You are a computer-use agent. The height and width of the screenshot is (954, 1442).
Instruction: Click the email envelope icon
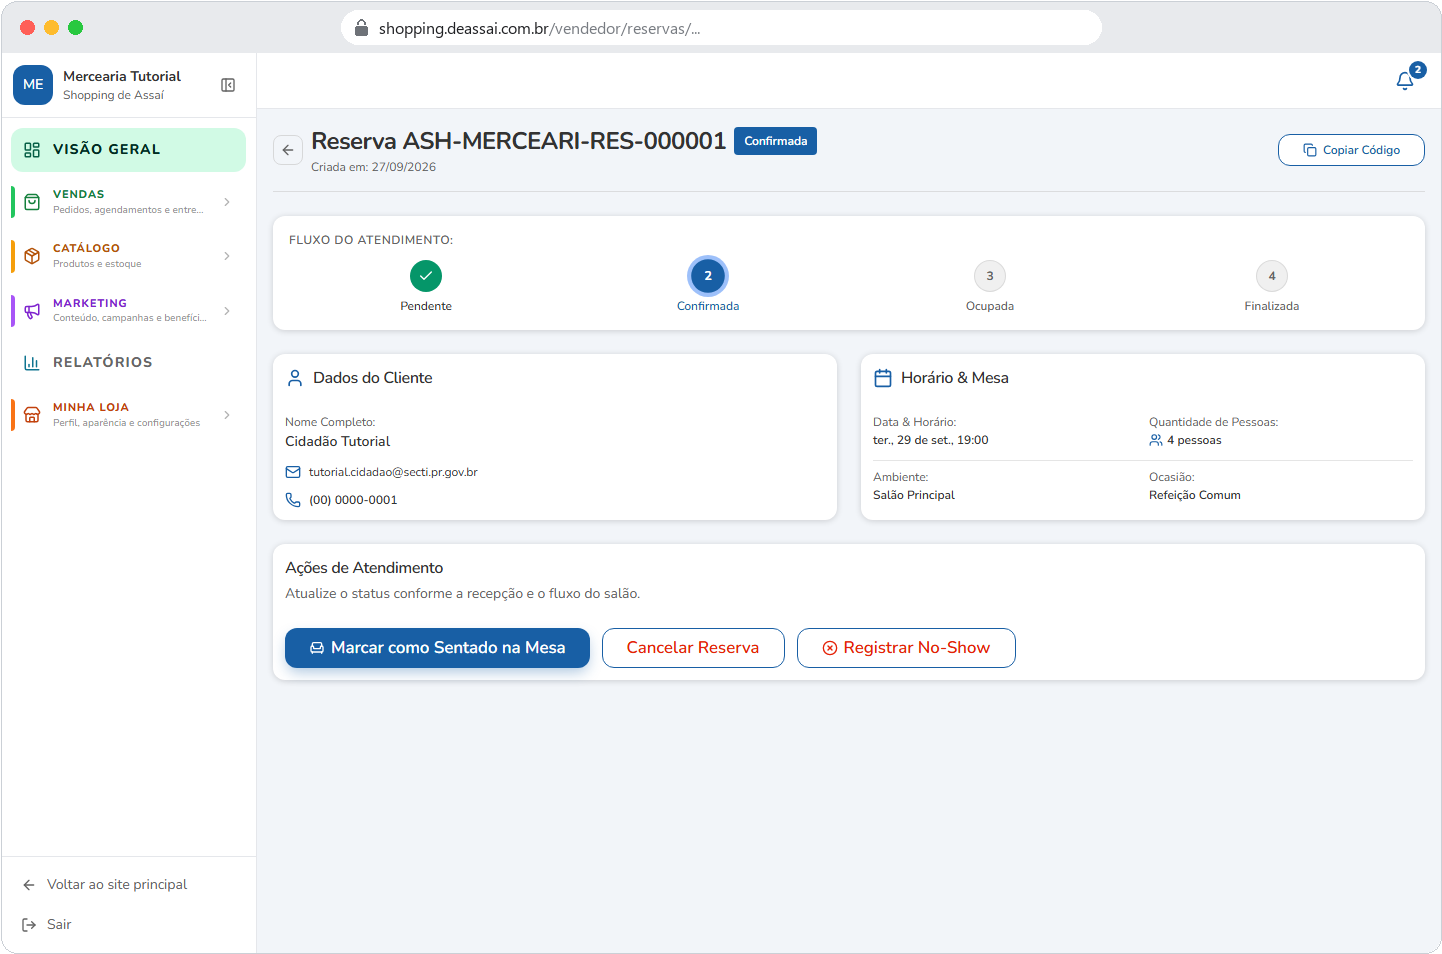pos(293,472)
